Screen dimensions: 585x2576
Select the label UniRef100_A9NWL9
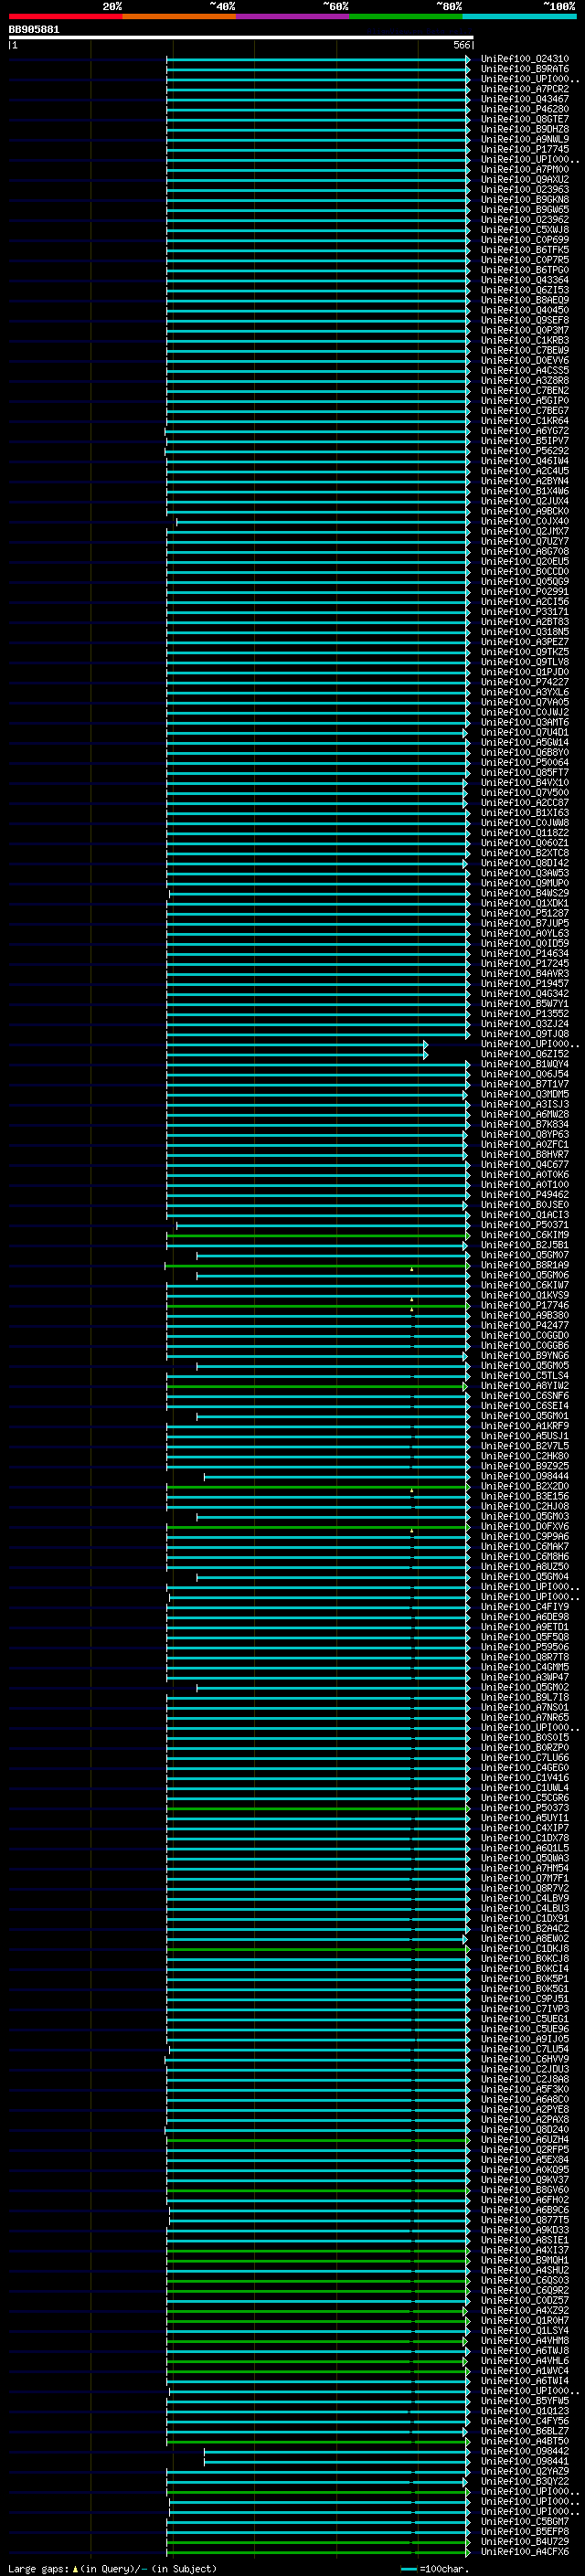coord(525,139)
